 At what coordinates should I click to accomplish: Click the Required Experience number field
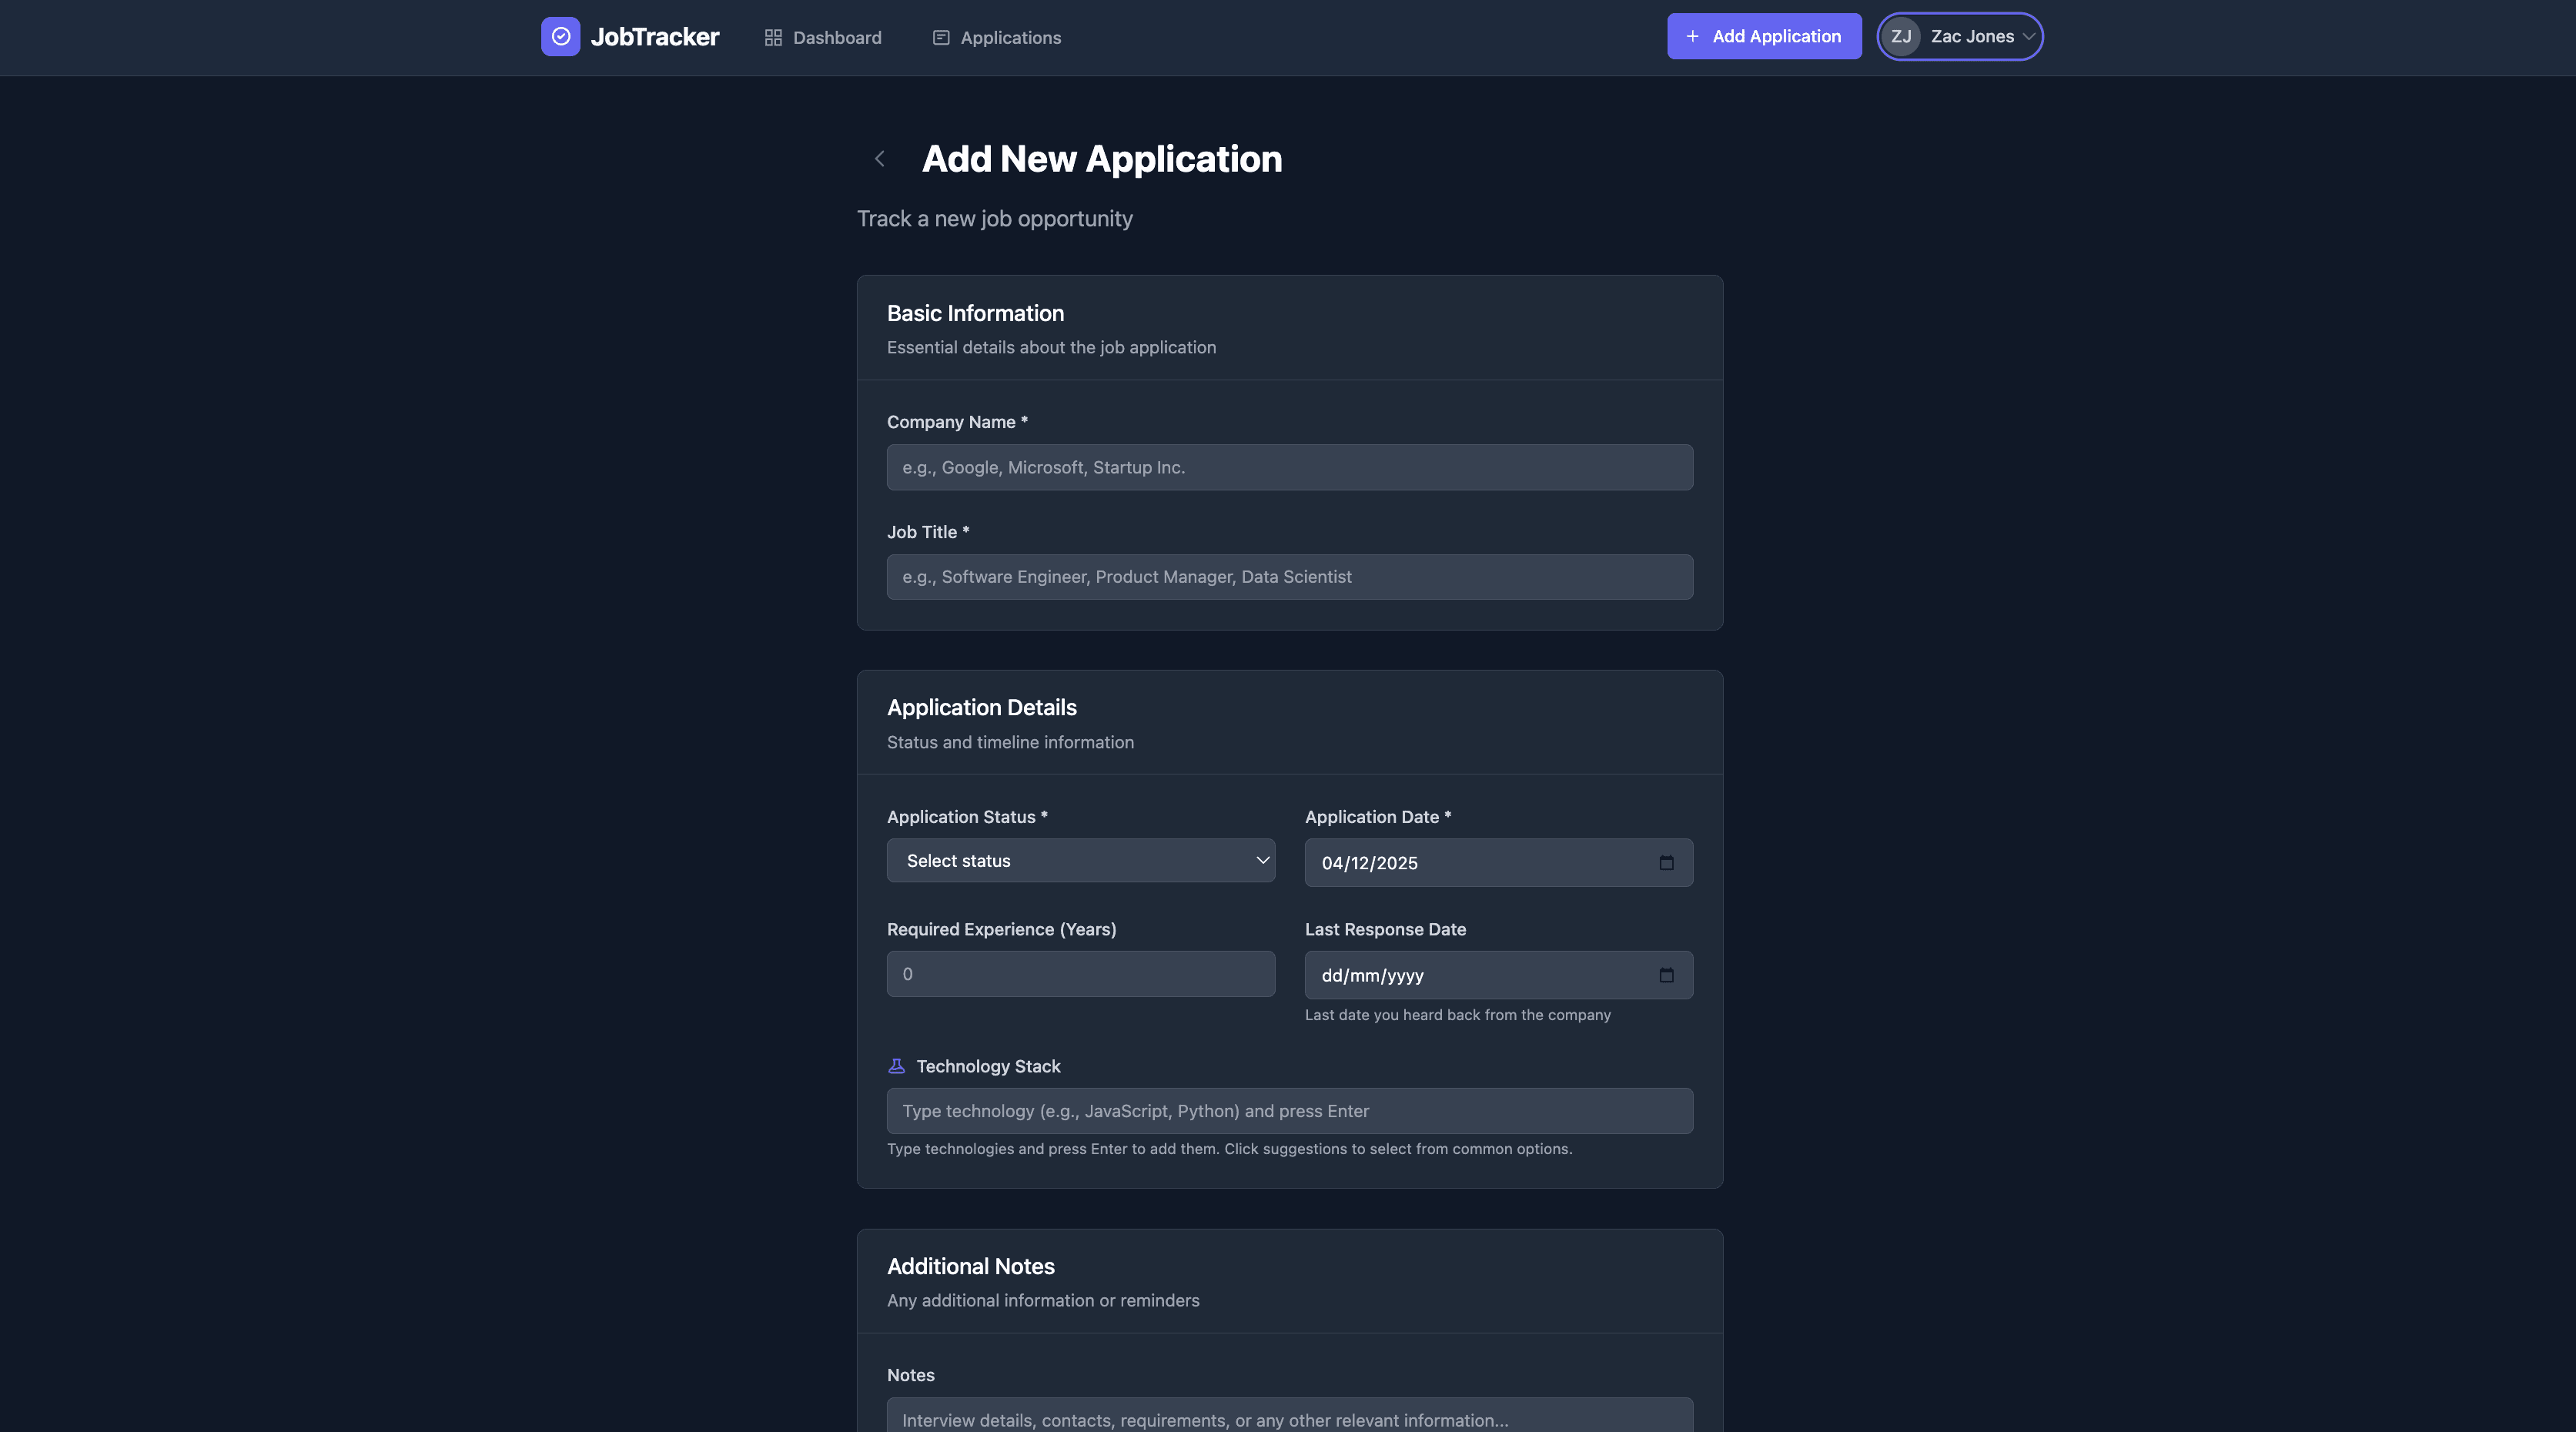click(x=1080, y=973)
